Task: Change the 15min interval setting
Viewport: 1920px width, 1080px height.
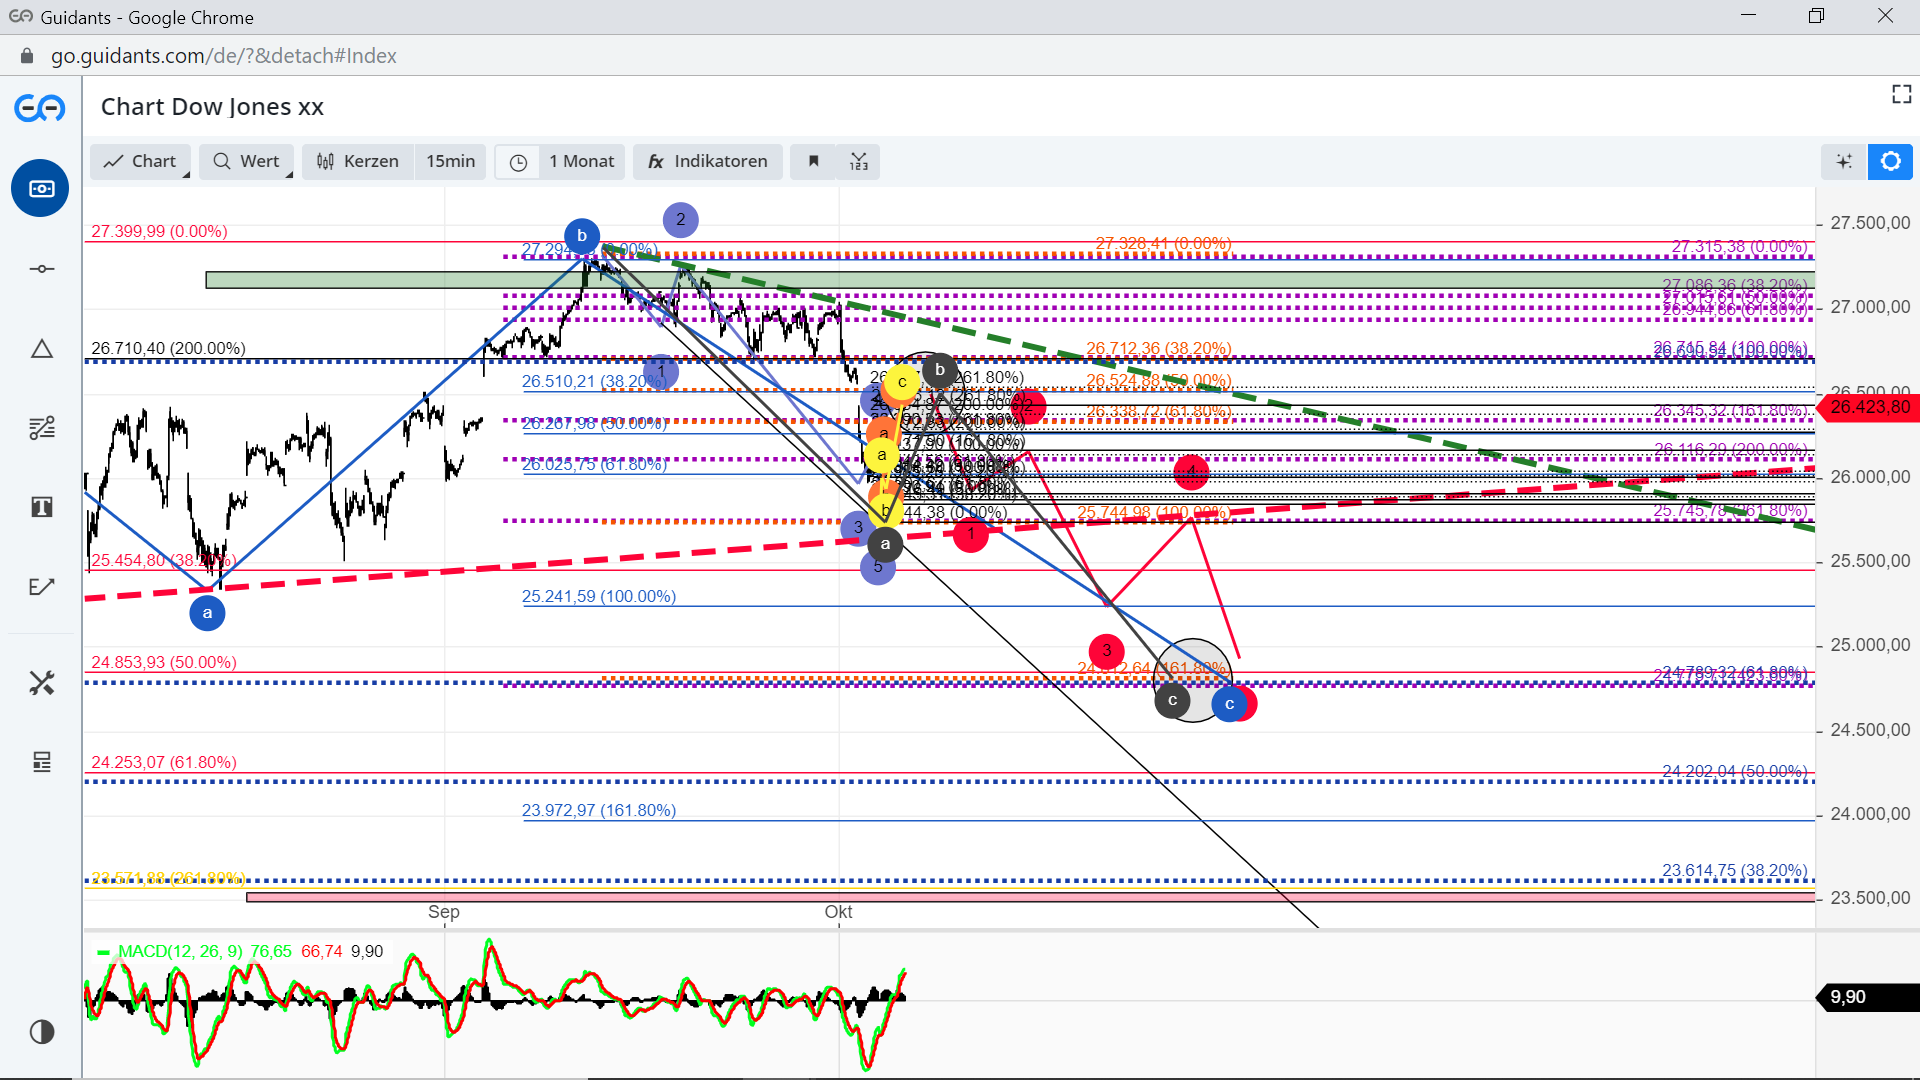Action: (451, 161)
